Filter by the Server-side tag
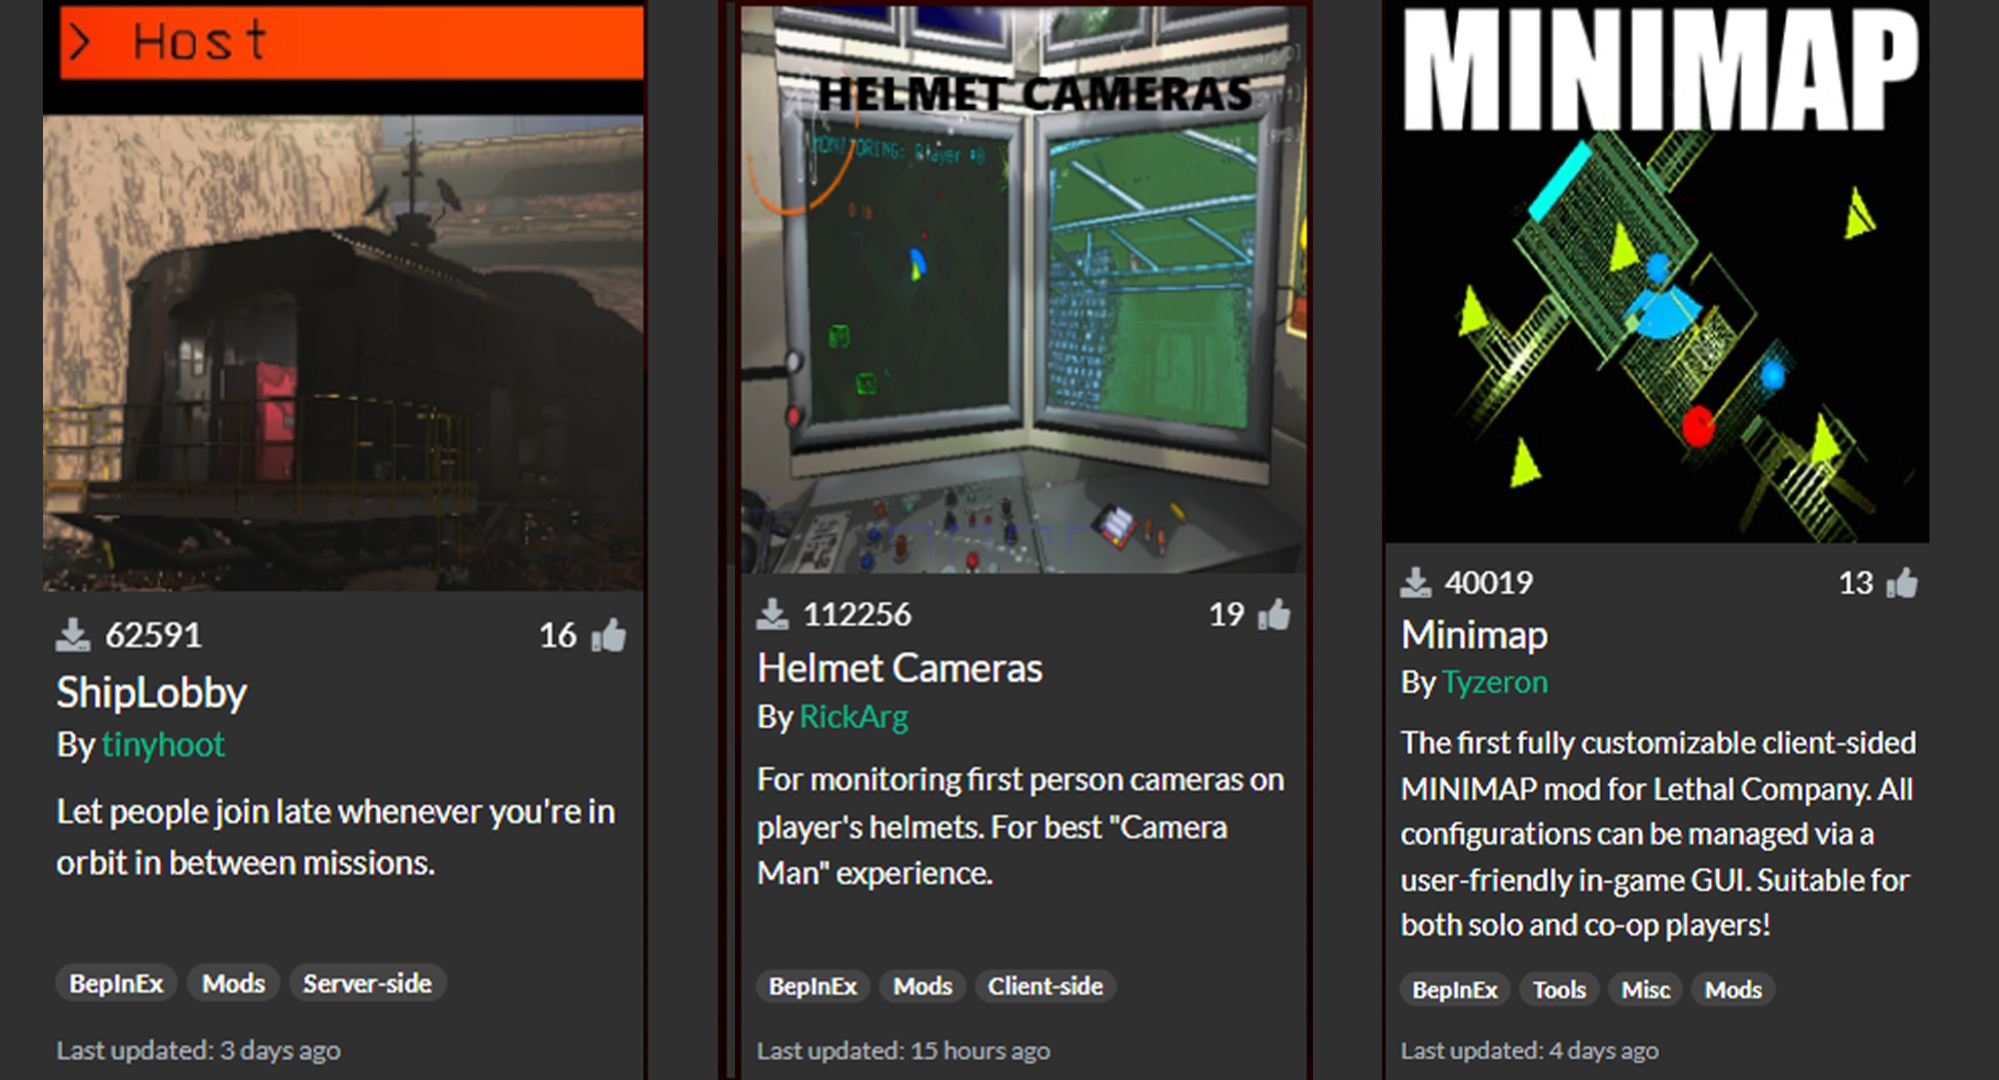This screenshot has width=1999, height=1080. 367,984
